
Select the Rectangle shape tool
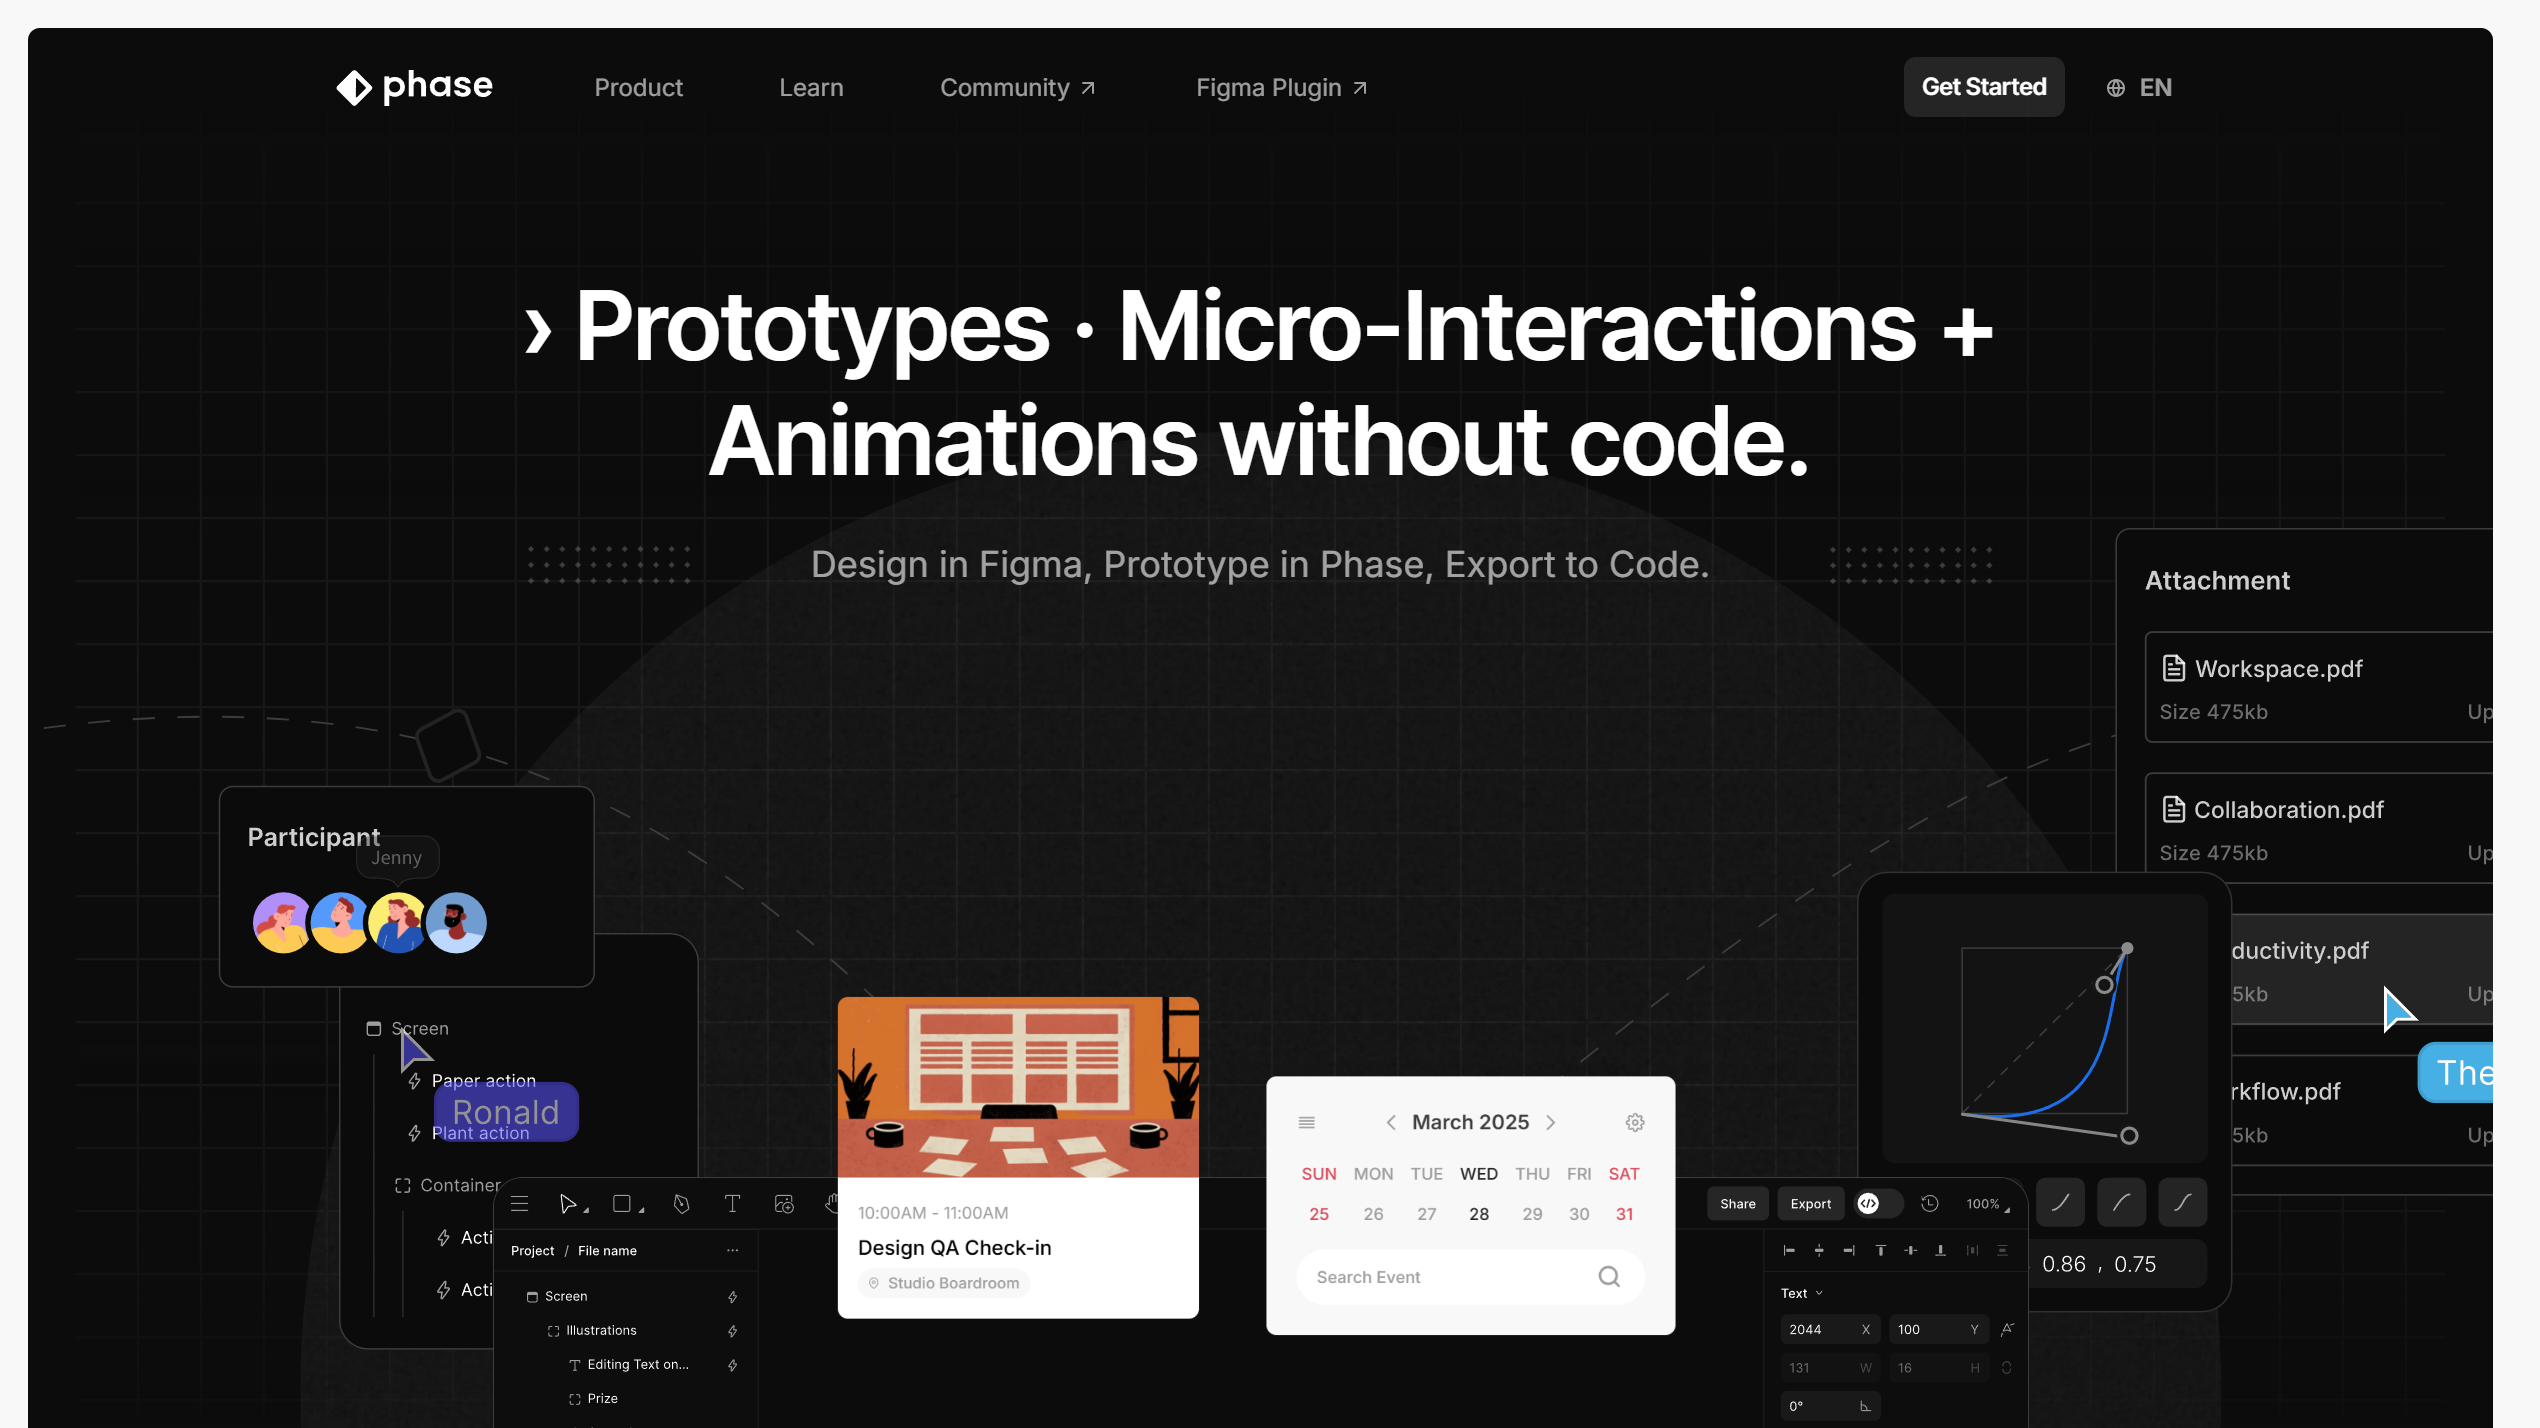pos(622,1203)
